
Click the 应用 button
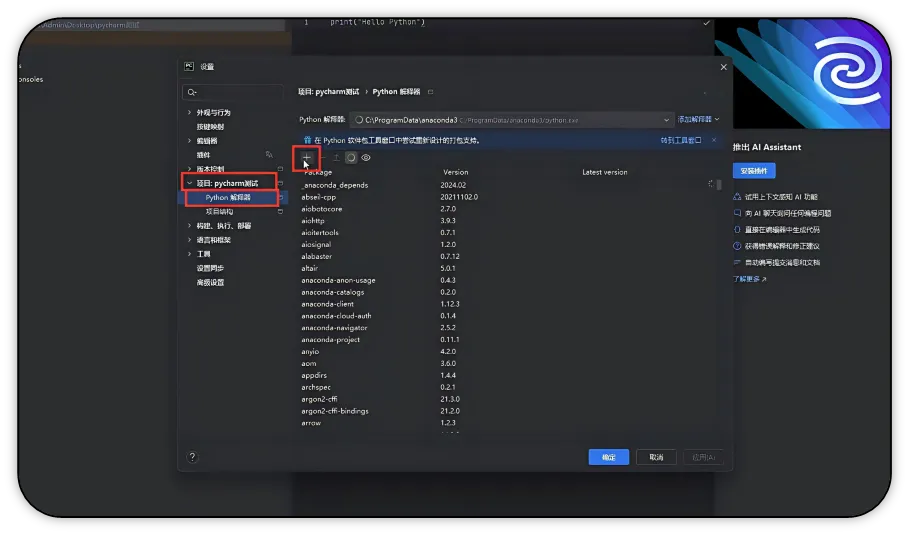pyautogui.click(x=703, y=457)
